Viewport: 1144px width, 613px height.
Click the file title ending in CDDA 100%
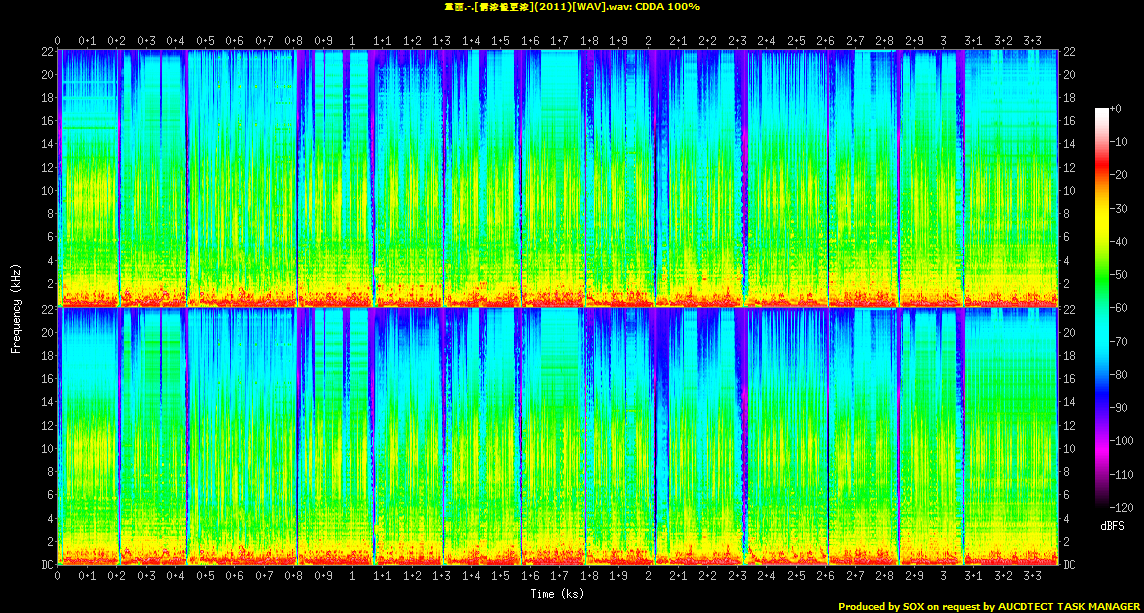pyautogui.click(x=572, y=7)
